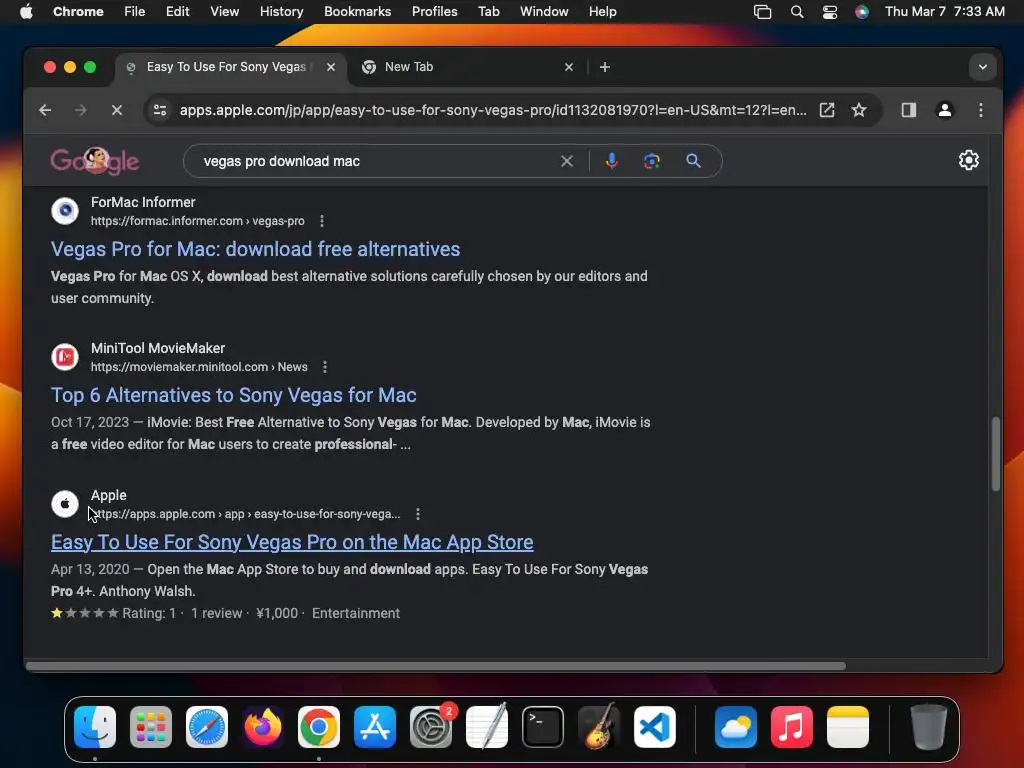
Task: Open the Bookmarks menu
Action: pos(357,11)
